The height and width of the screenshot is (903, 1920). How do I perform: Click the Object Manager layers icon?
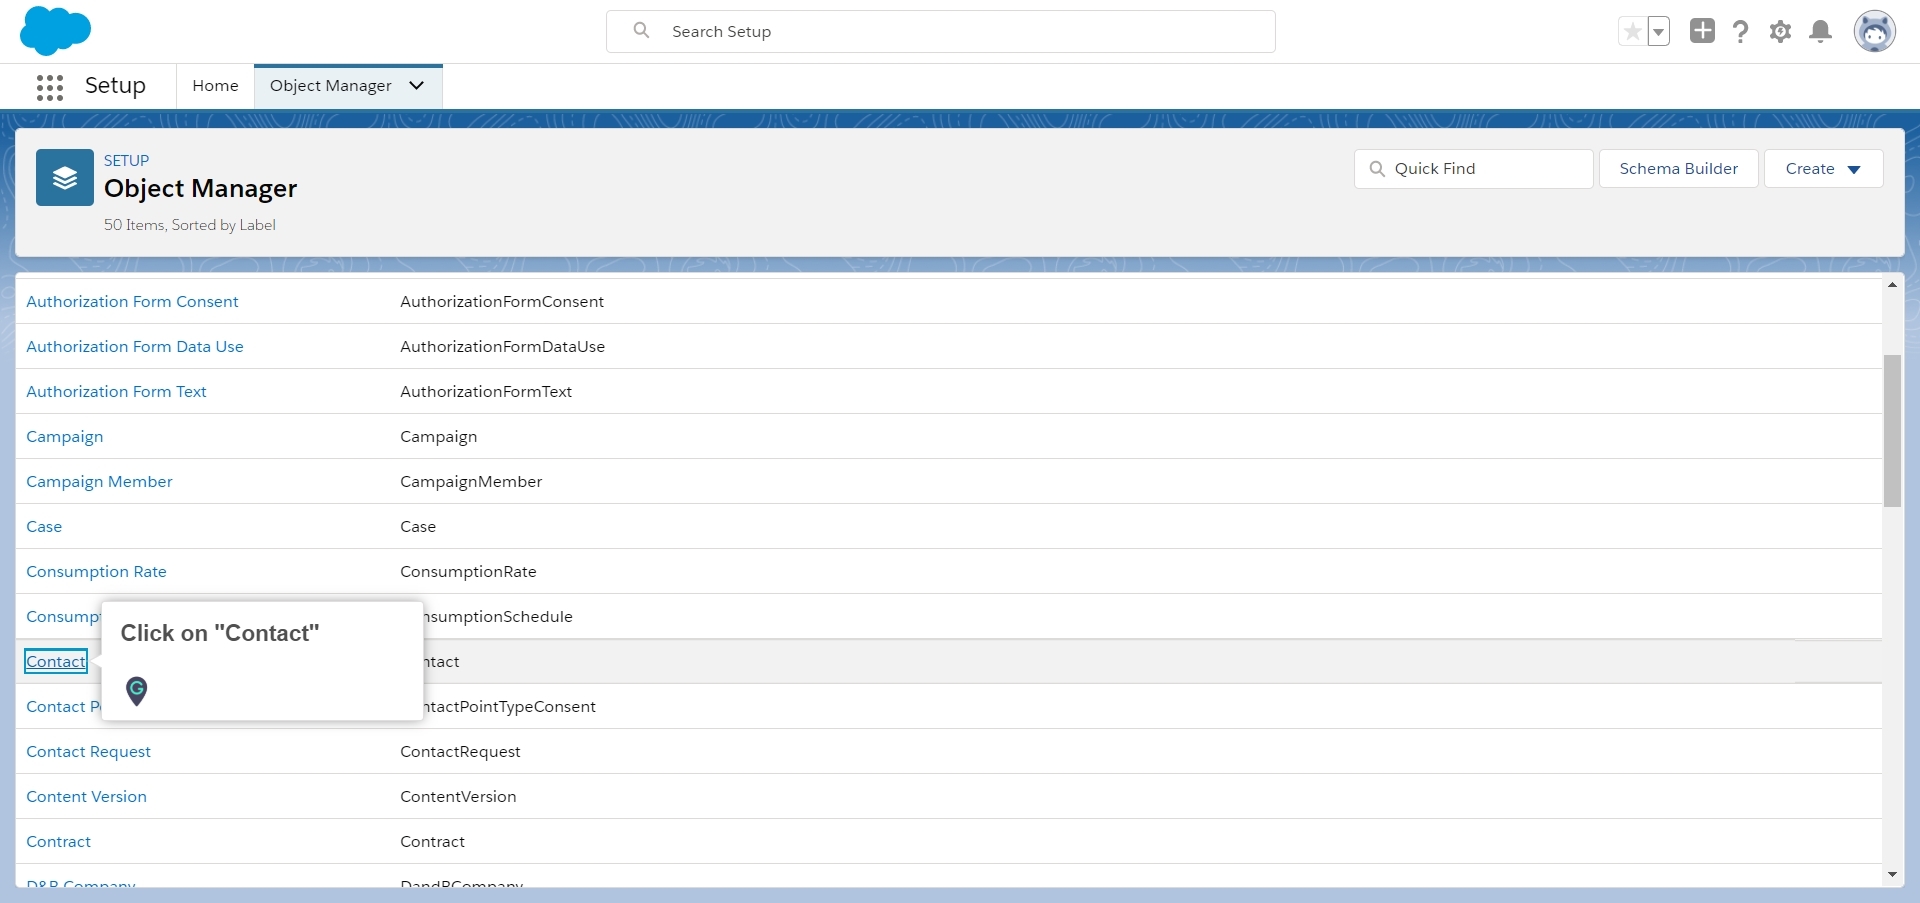(x=65, y=178)
